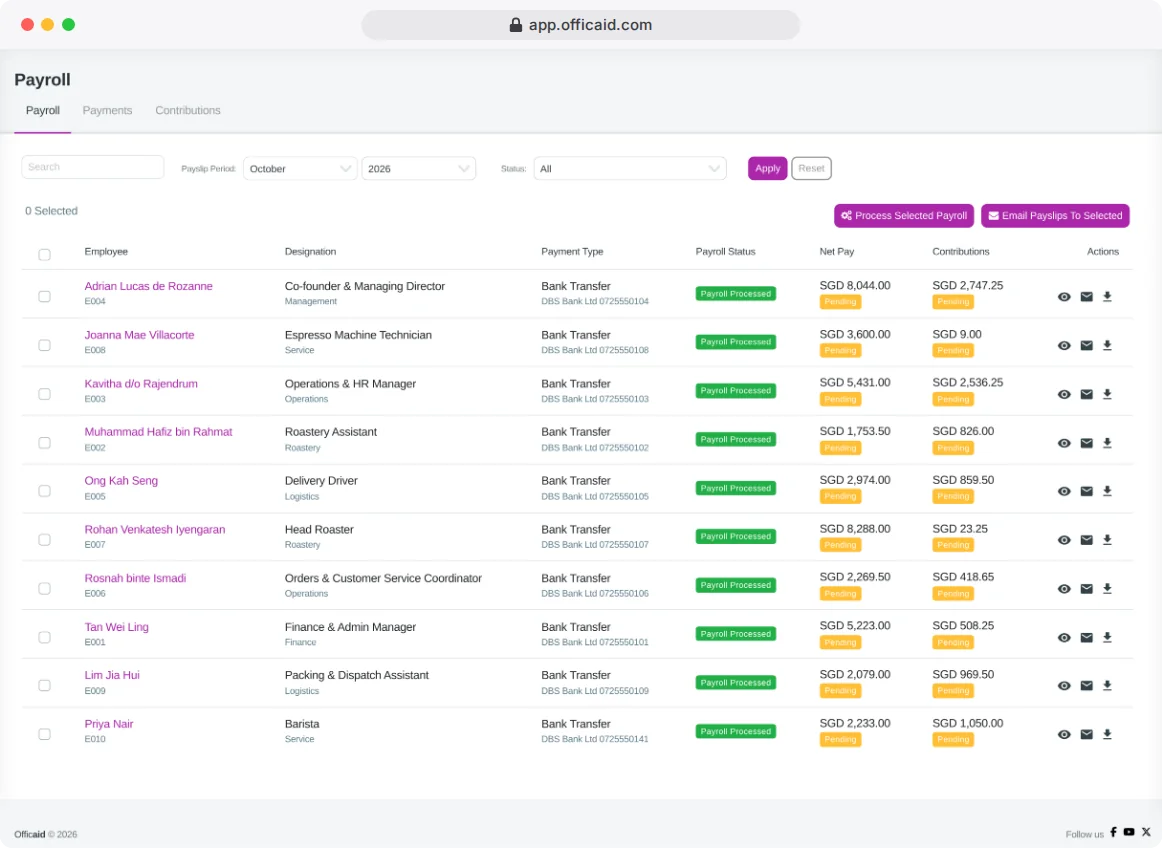The image size is (1162, 848).
Task: Email payslip to Adrian Lucas de Rozanne
Action: coord(1086,297)
